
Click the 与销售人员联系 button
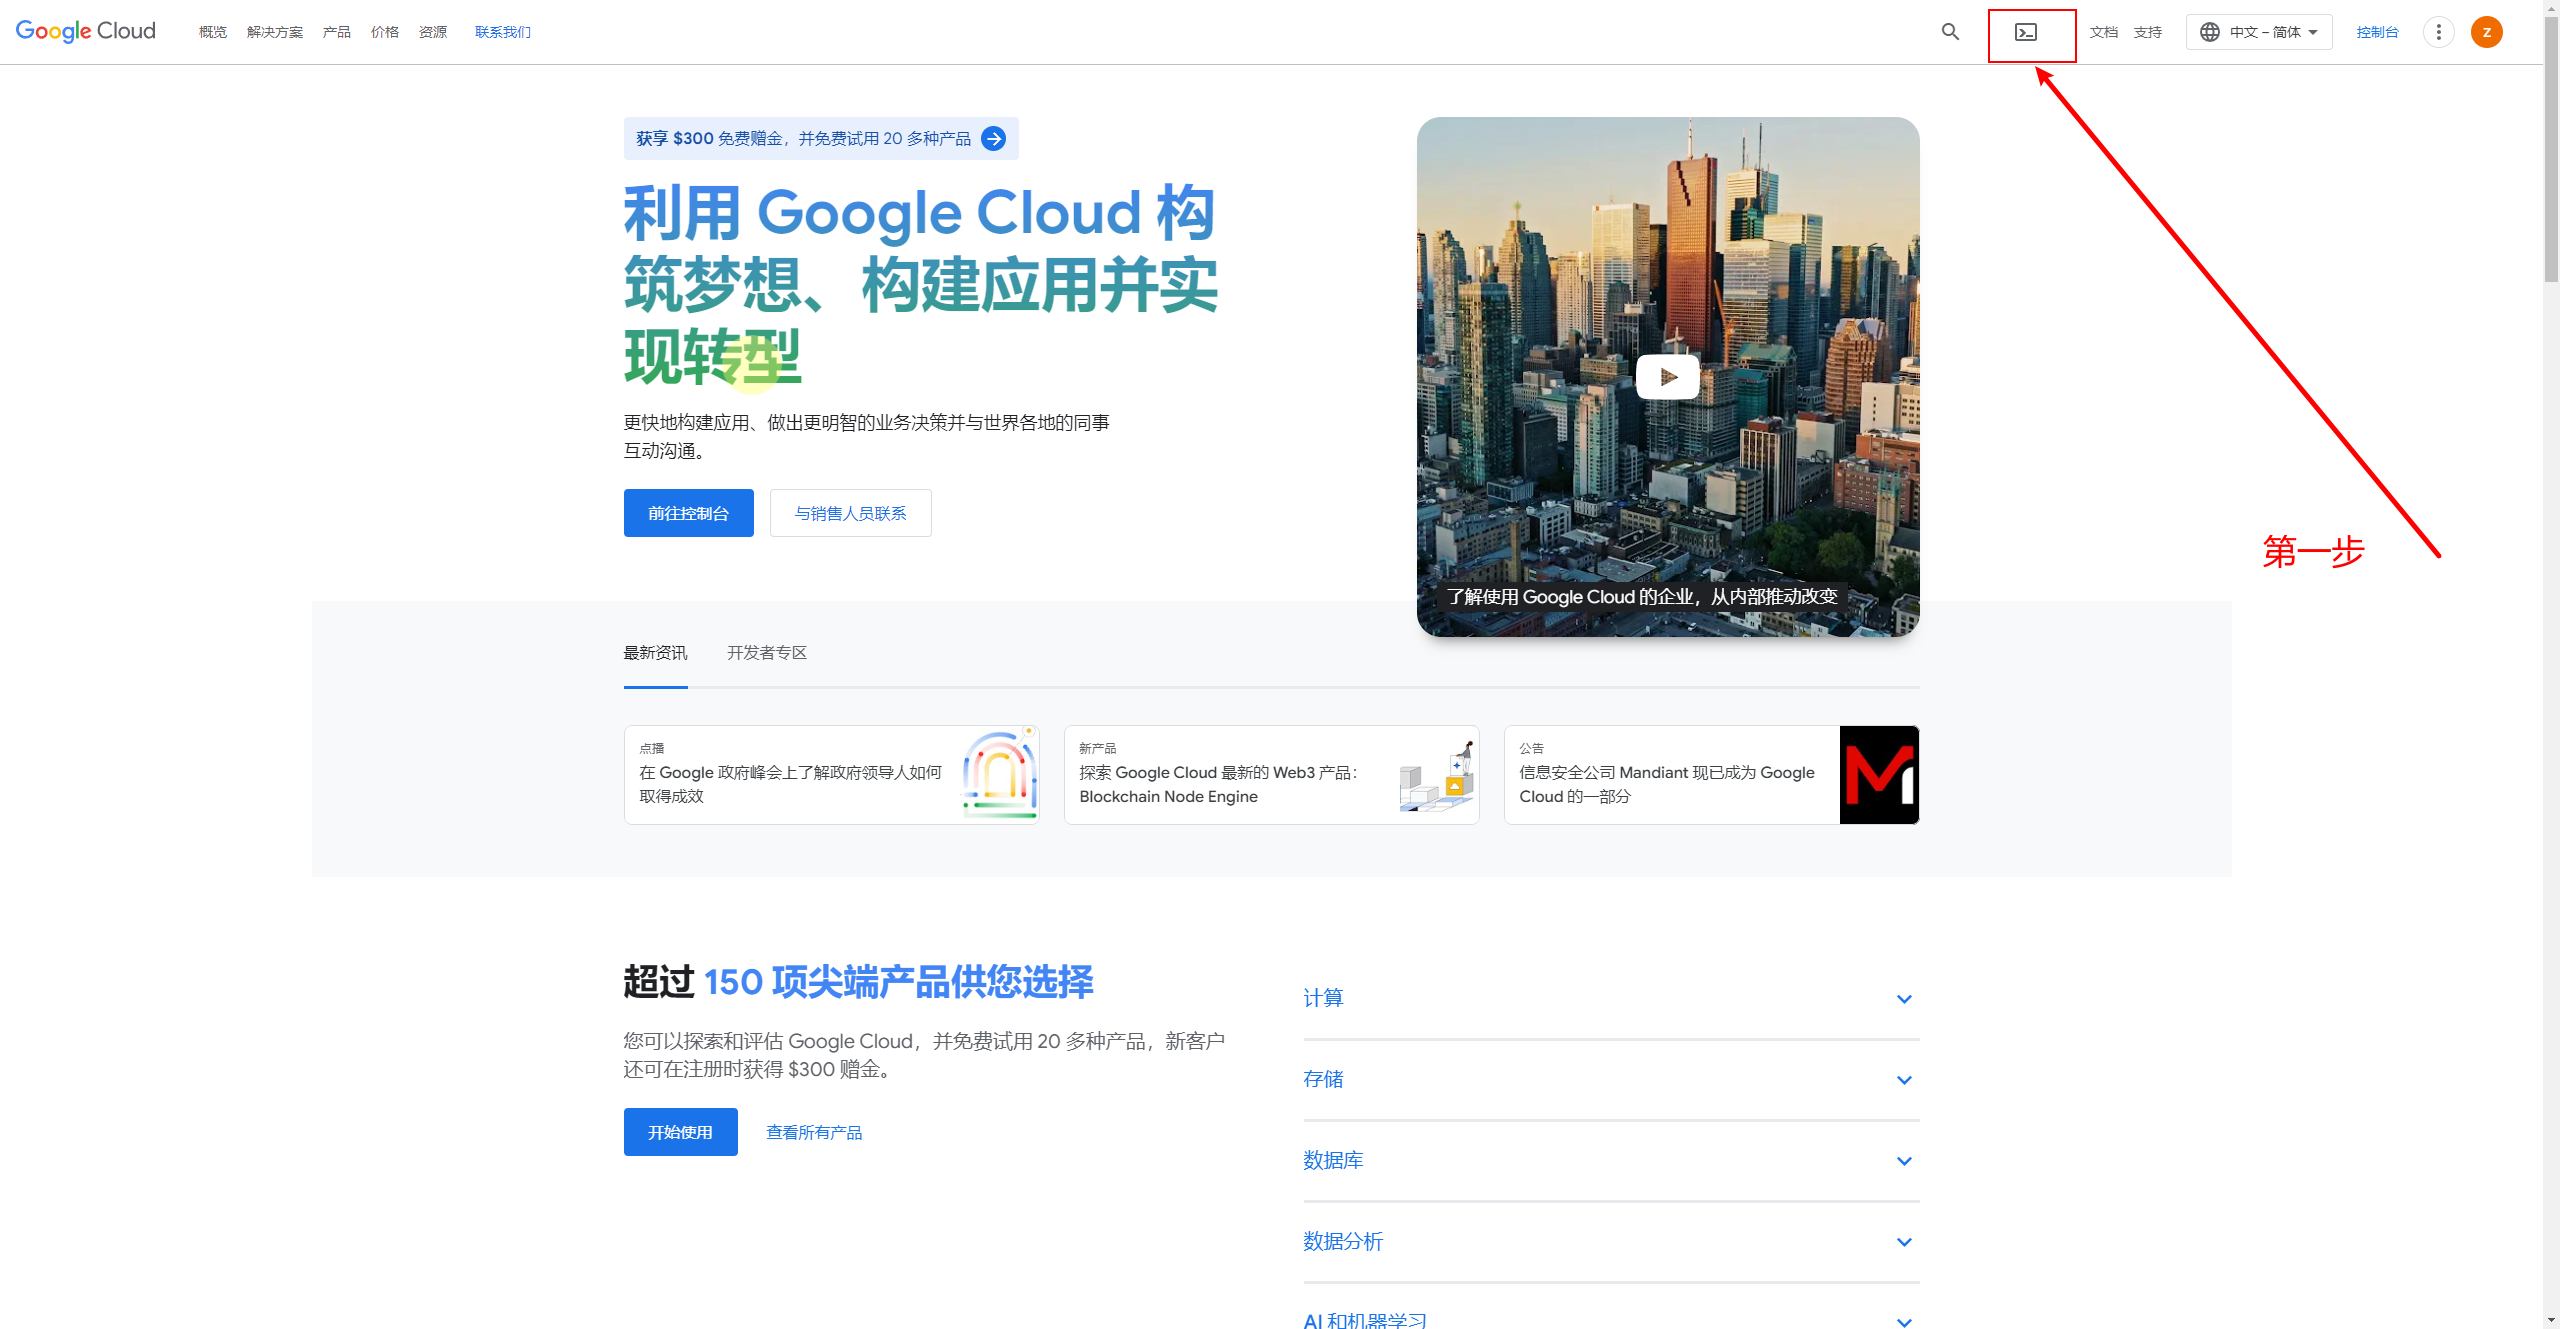click(x=851, y=513)
